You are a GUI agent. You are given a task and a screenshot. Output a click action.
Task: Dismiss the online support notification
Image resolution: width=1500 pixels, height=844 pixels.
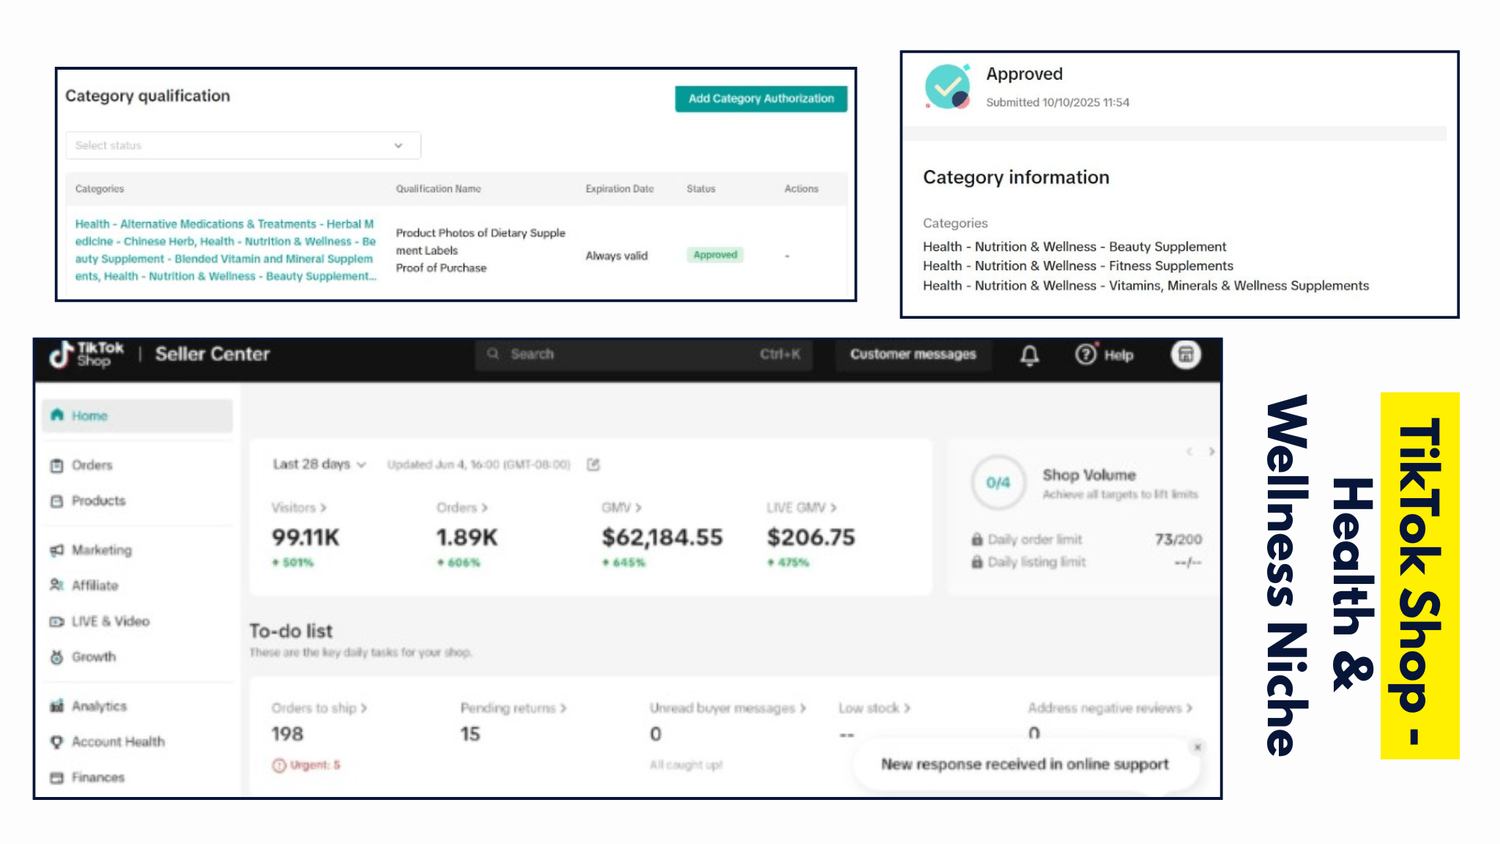[x=1197, y=747]
